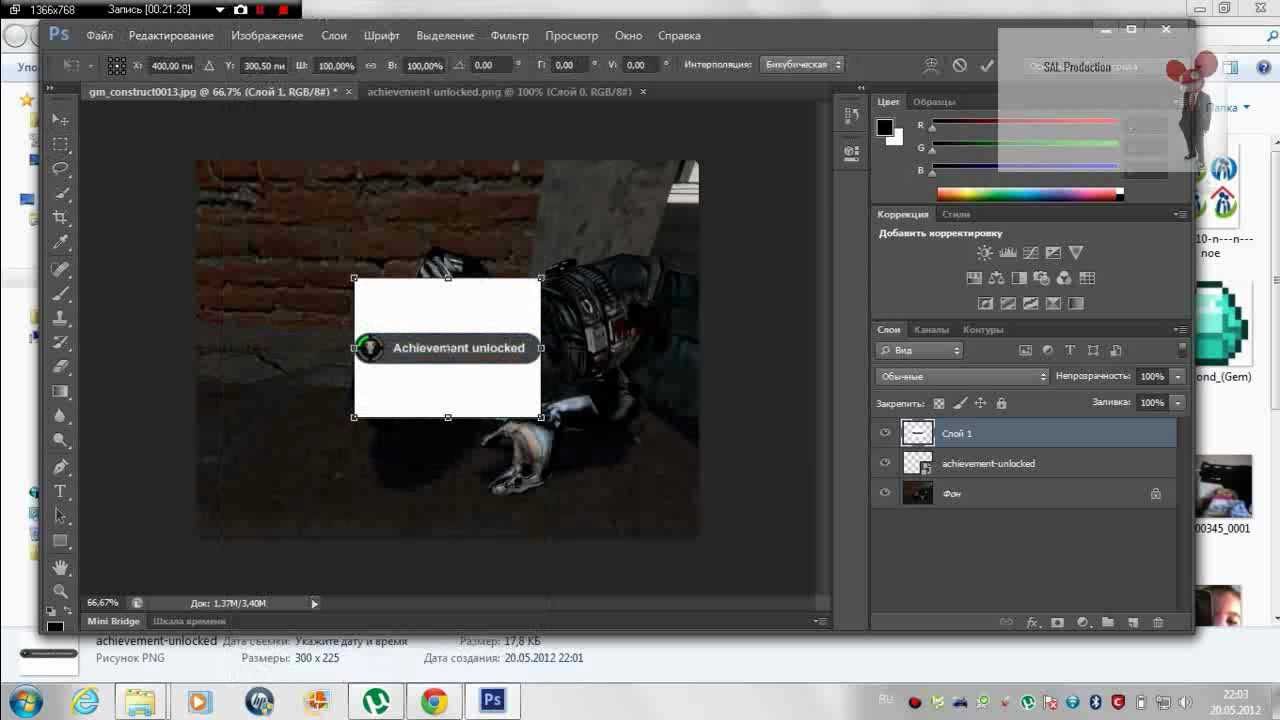
Task: Click the width Ш 100,00% field
Action: [x=336, y=66]
